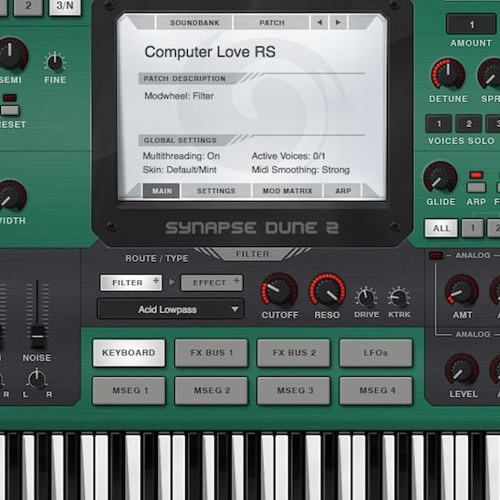Toggle the ARP switch
The width and height of the screenshot is (500, 500).
pyautogui.click(x=476, y=187)
